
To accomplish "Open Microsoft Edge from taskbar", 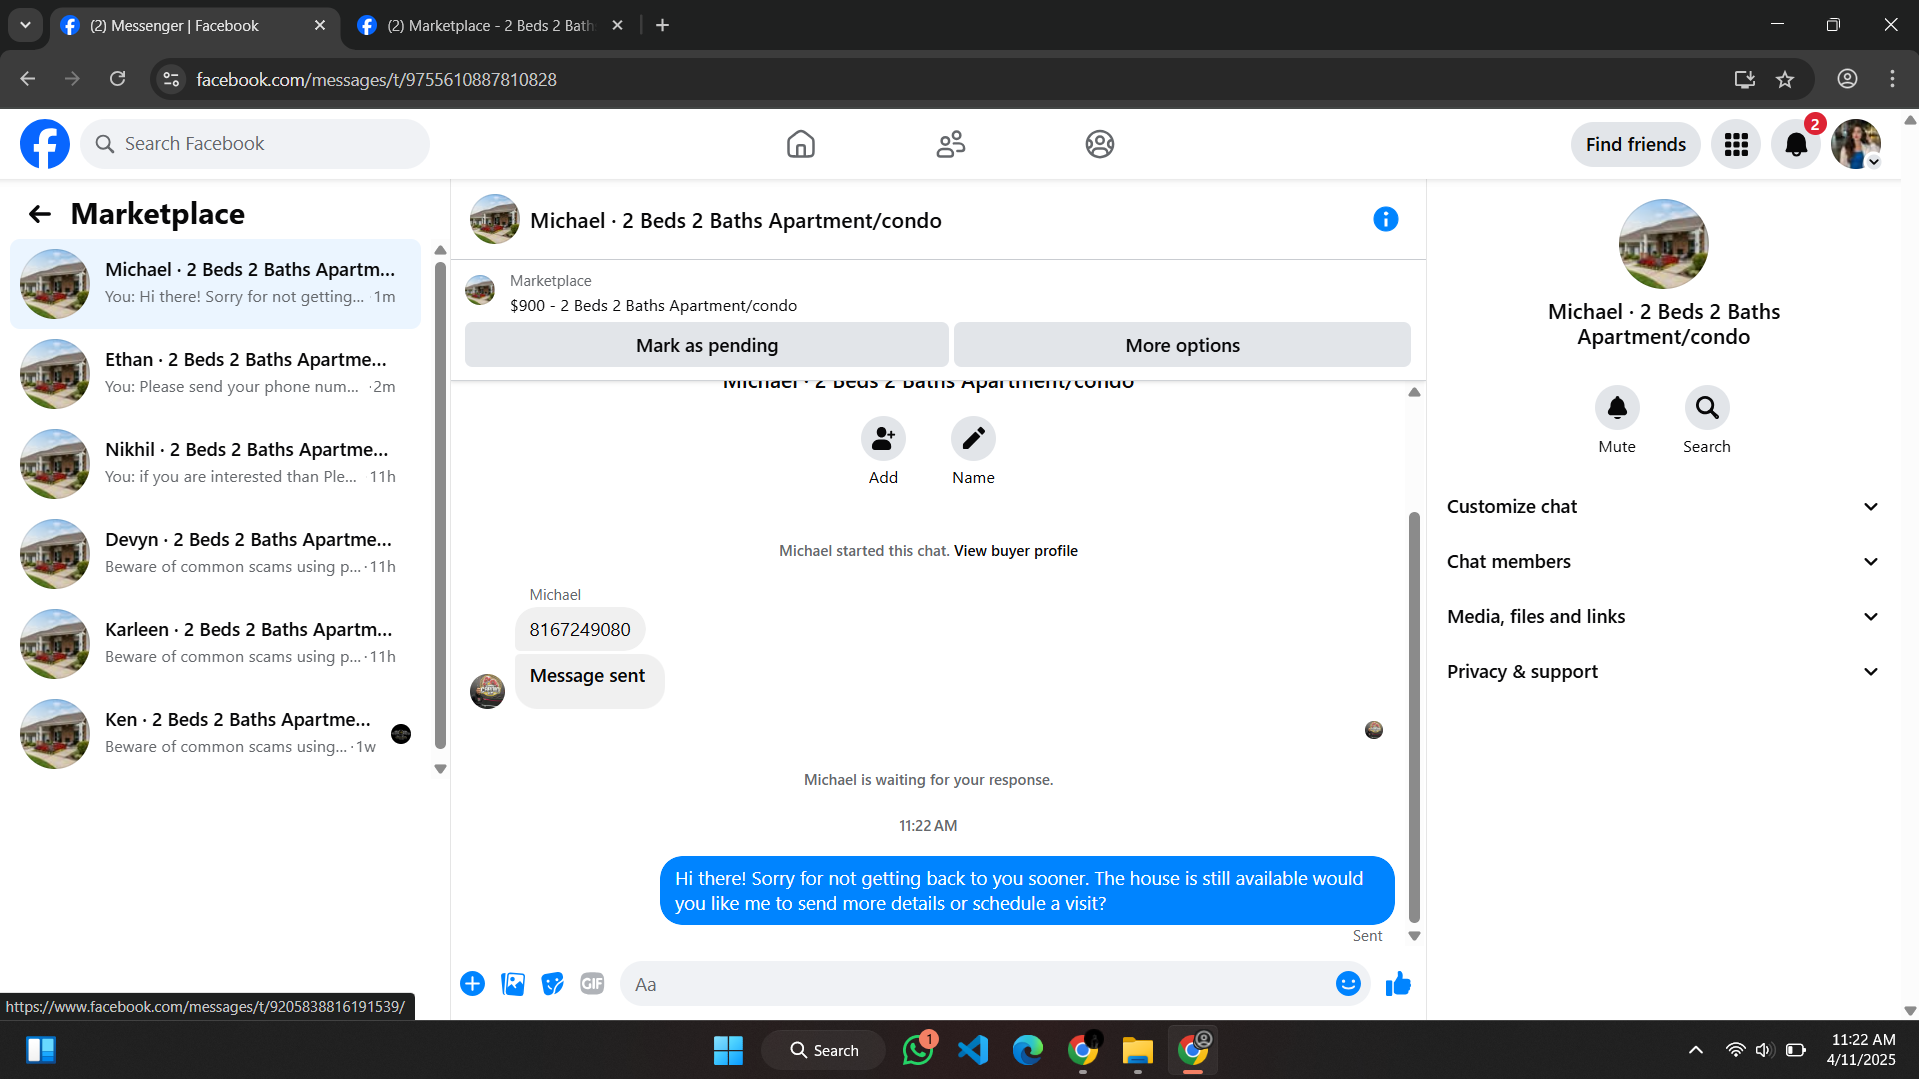I will [1027, 1050].
